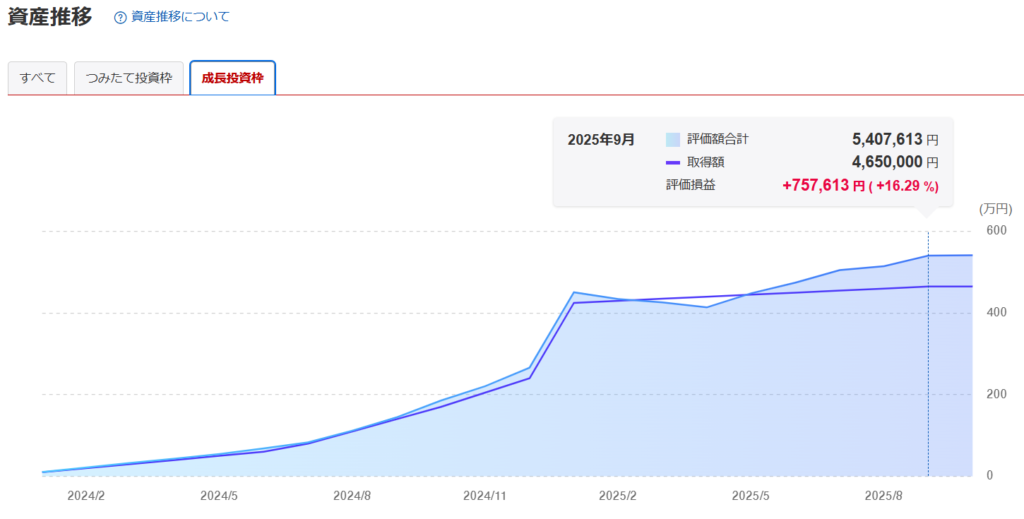Click the 2025/2 x-axis label
This screenshot has height=519, width=1024.
click(x=618, y=496)
